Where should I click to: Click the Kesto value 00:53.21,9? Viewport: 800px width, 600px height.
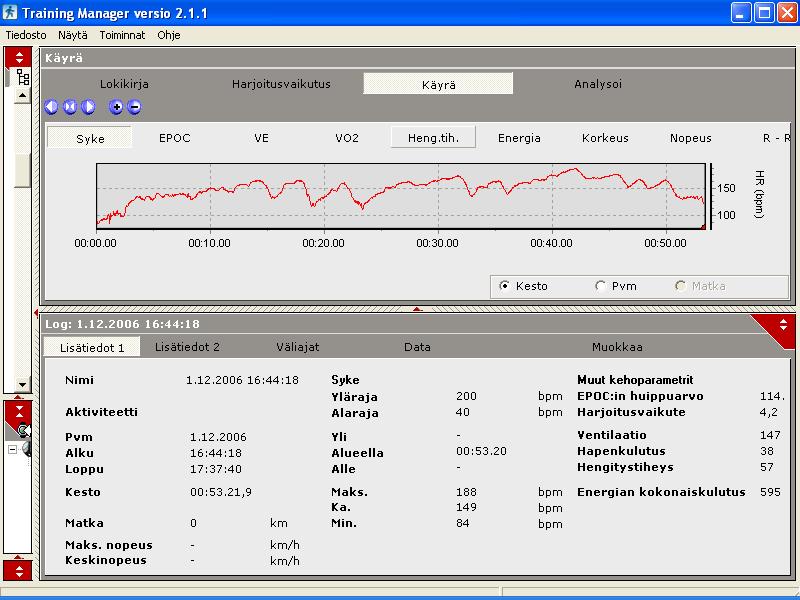tap(221, 492)
